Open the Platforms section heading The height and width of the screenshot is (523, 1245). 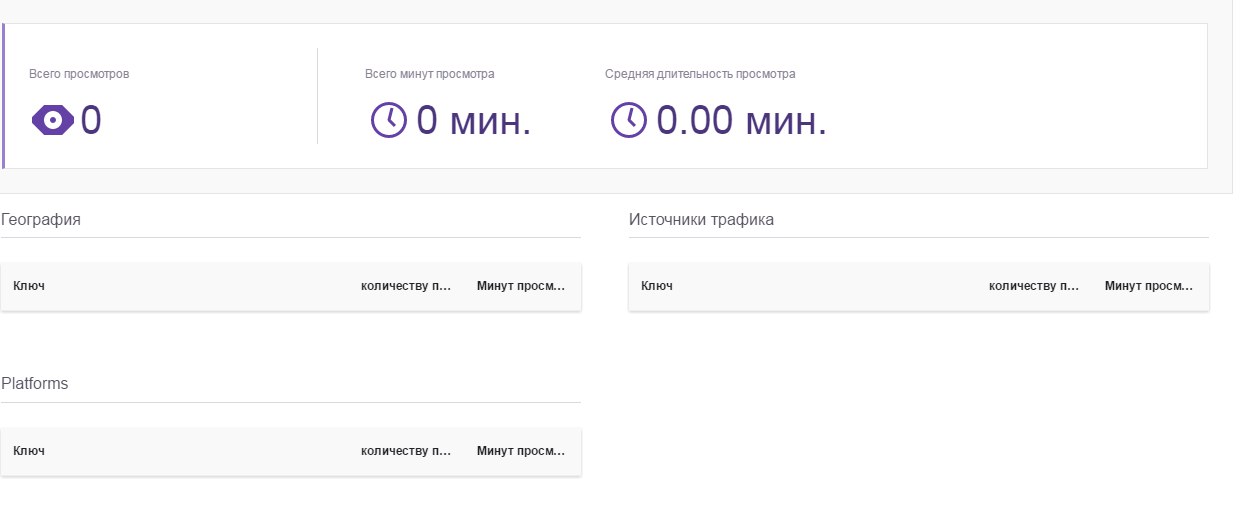[35, 383]
